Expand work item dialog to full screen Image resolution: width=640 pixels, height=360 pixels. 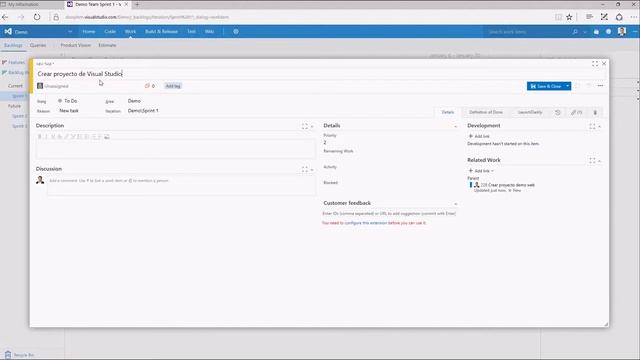click(x=595, y=64)
